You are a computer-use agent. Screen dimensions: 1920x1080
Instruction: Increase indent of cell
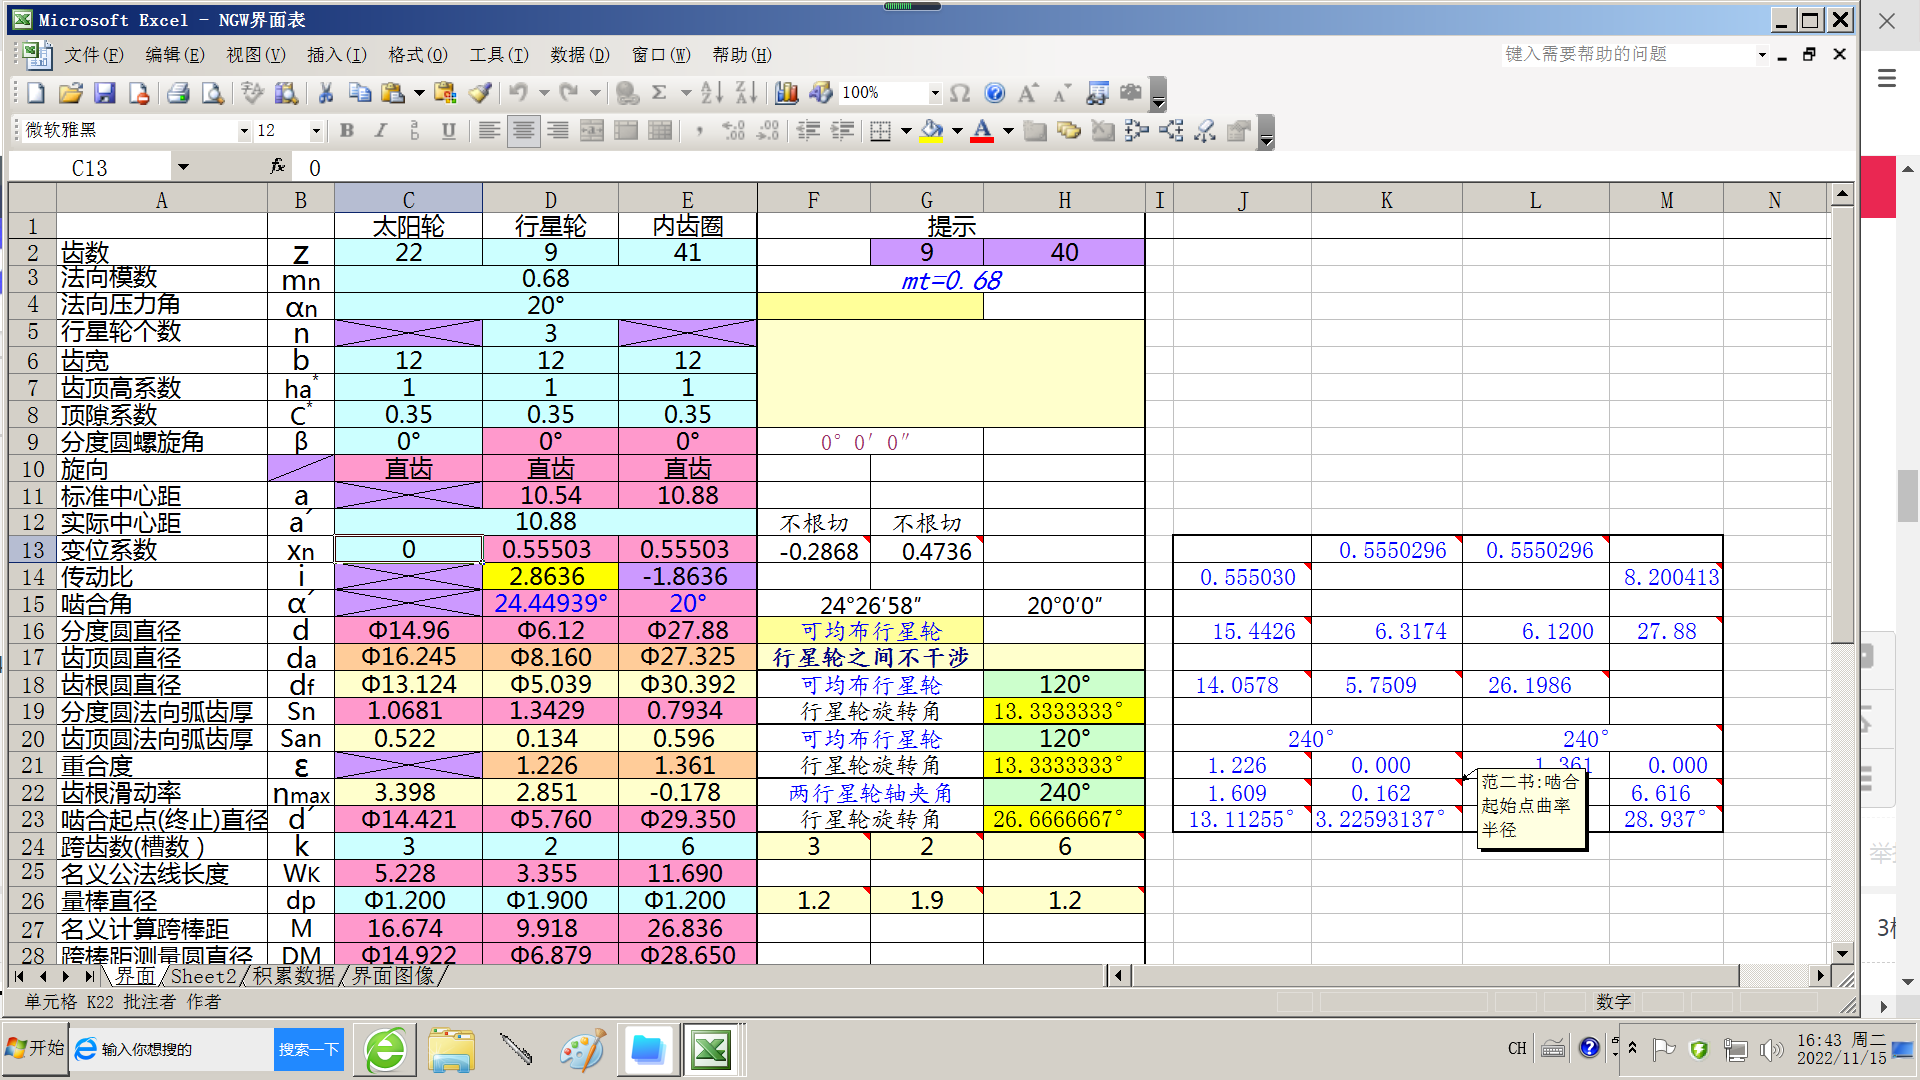[842, 131]
